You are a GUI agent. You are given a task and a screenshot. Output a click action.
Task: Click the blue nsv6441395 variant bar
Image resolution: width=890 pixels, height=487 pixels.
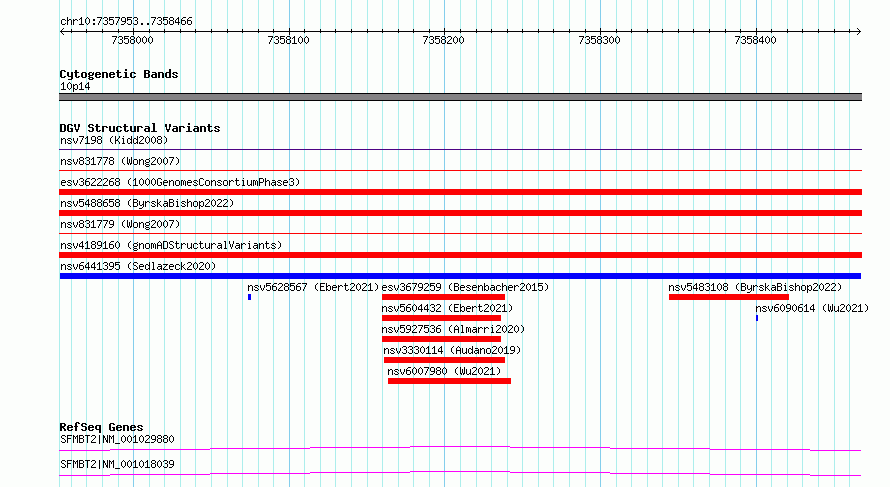pyautogui.click(x=460, y=276)
